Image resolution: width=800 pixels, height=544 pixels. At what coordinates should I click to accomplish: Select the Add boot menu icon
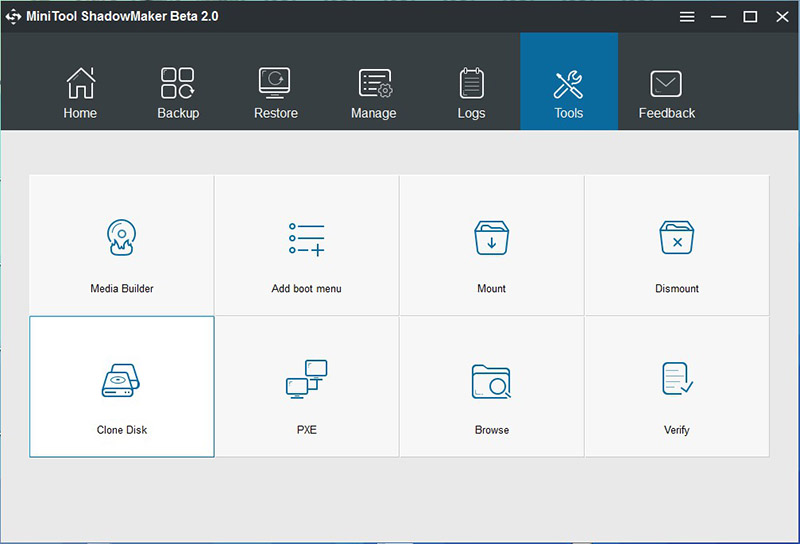pyautogui.click(x=306, y=240)
